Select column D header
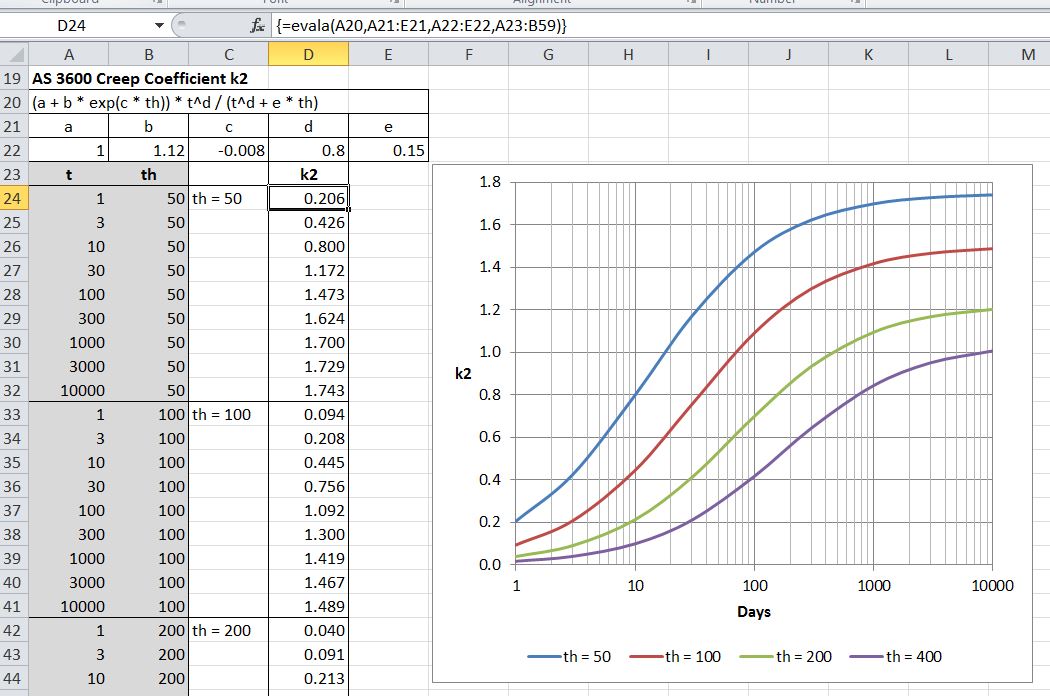 pyautogui.click(x=308, y=55)
